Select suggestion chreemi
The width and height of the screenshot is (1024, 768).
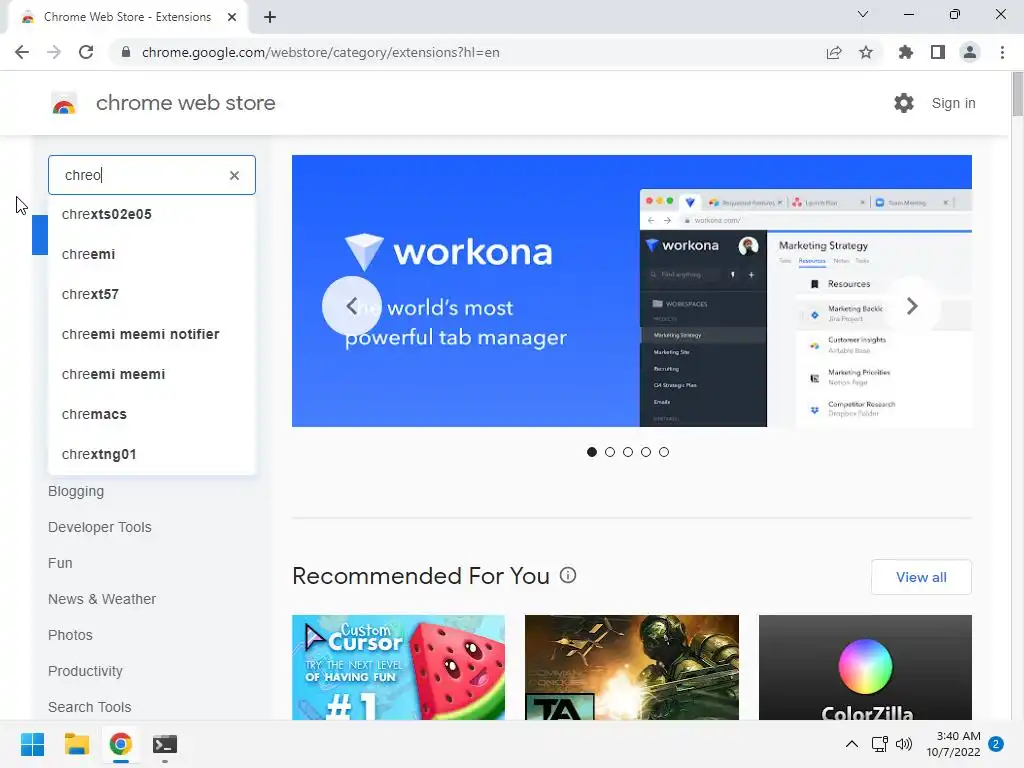click(152, 254)
